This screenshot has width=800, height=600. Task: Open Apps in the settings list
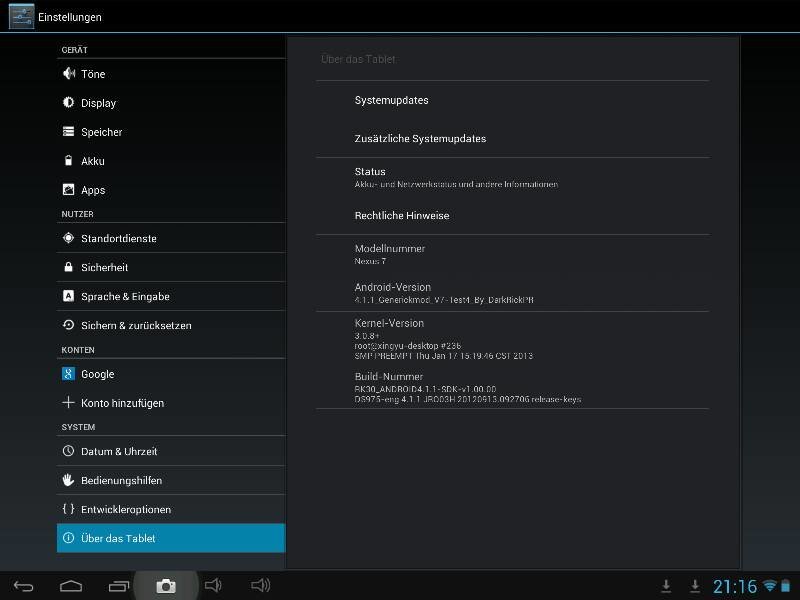tap(171, 190)
